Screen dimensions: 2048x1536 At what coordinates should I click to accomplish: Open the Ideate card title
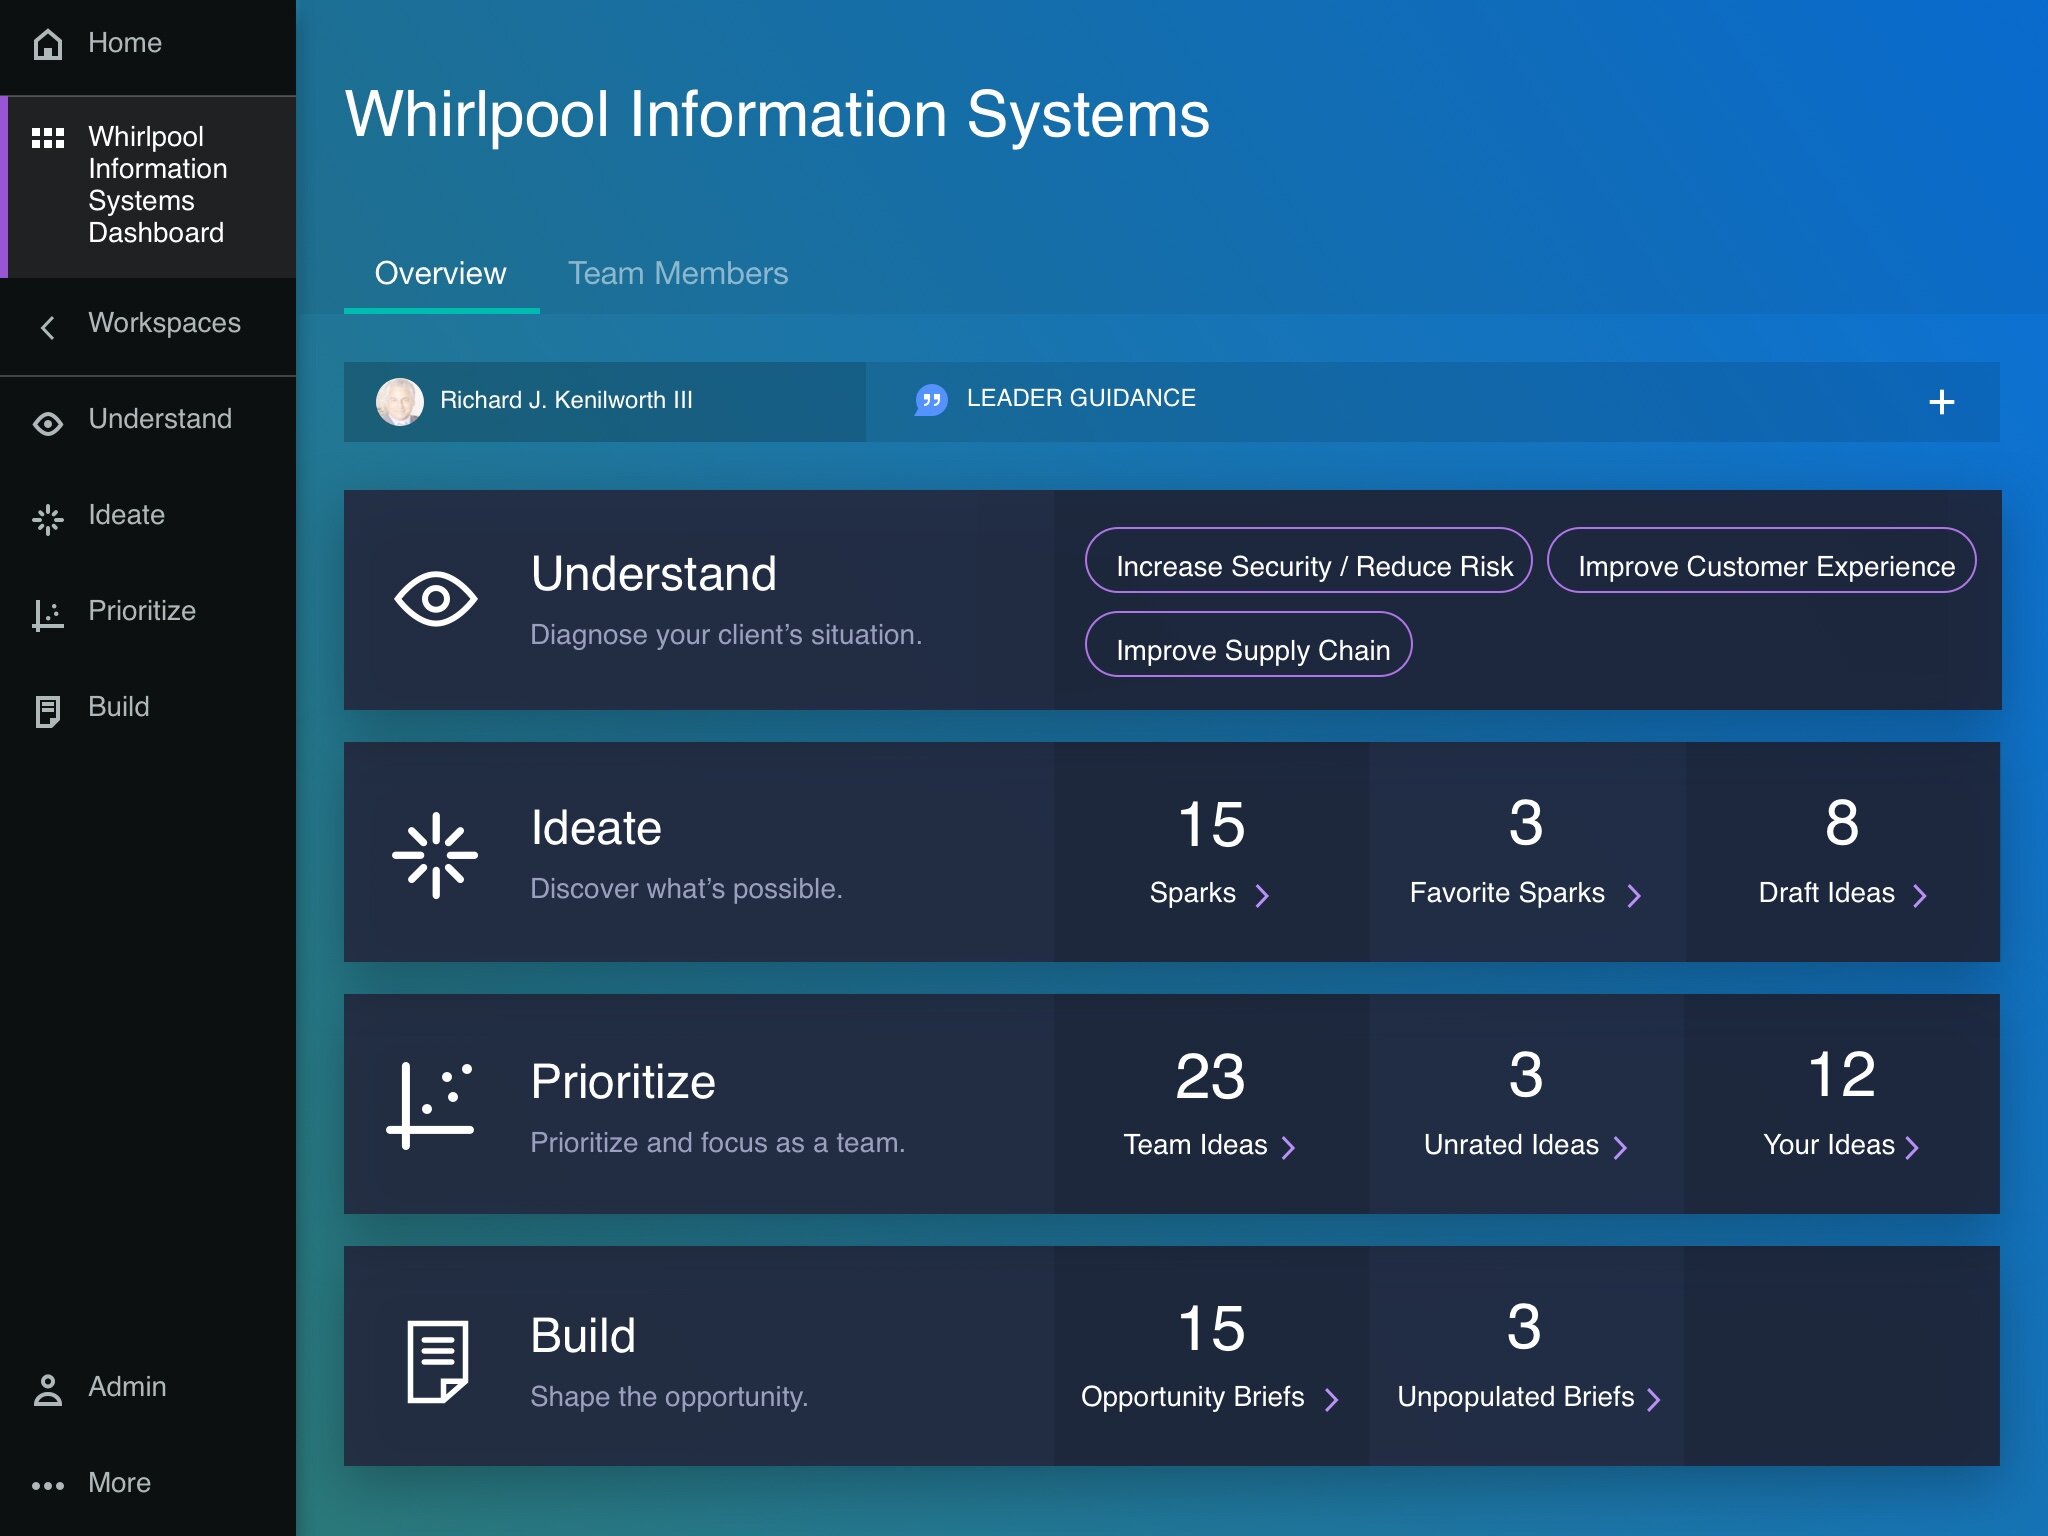pyautogui.click(x=597, y=828)
